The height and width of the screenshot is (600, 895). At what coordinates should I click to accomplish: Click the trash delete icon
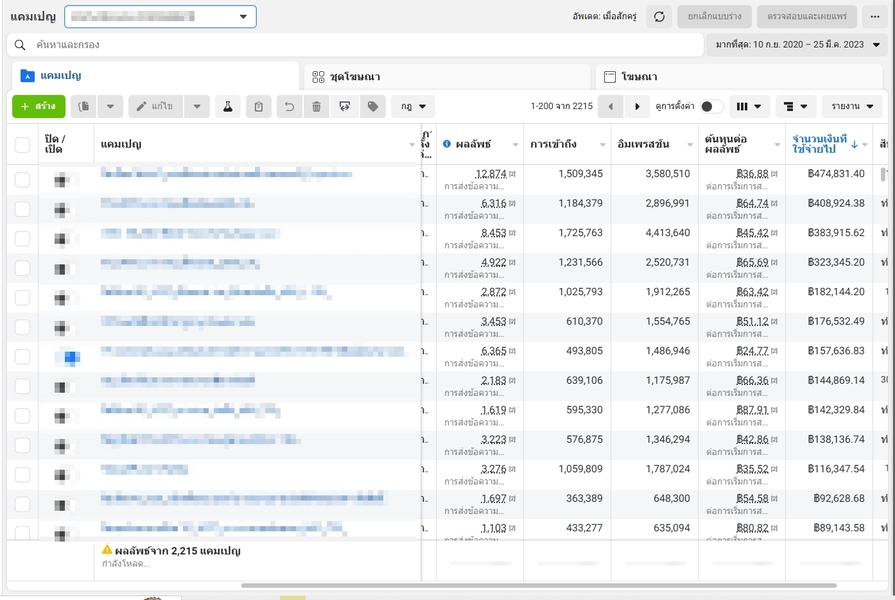[x=317, y=106]
